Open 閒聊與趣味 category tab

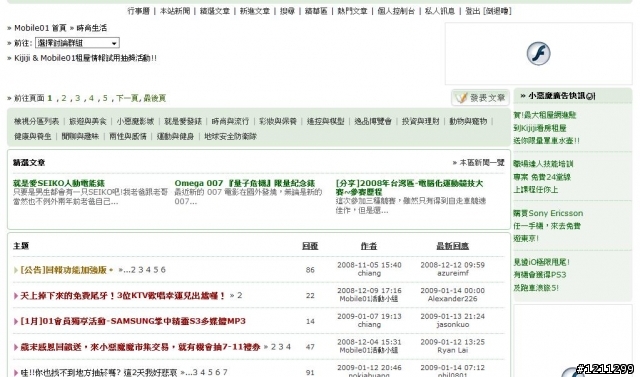(x=80, y=136)
